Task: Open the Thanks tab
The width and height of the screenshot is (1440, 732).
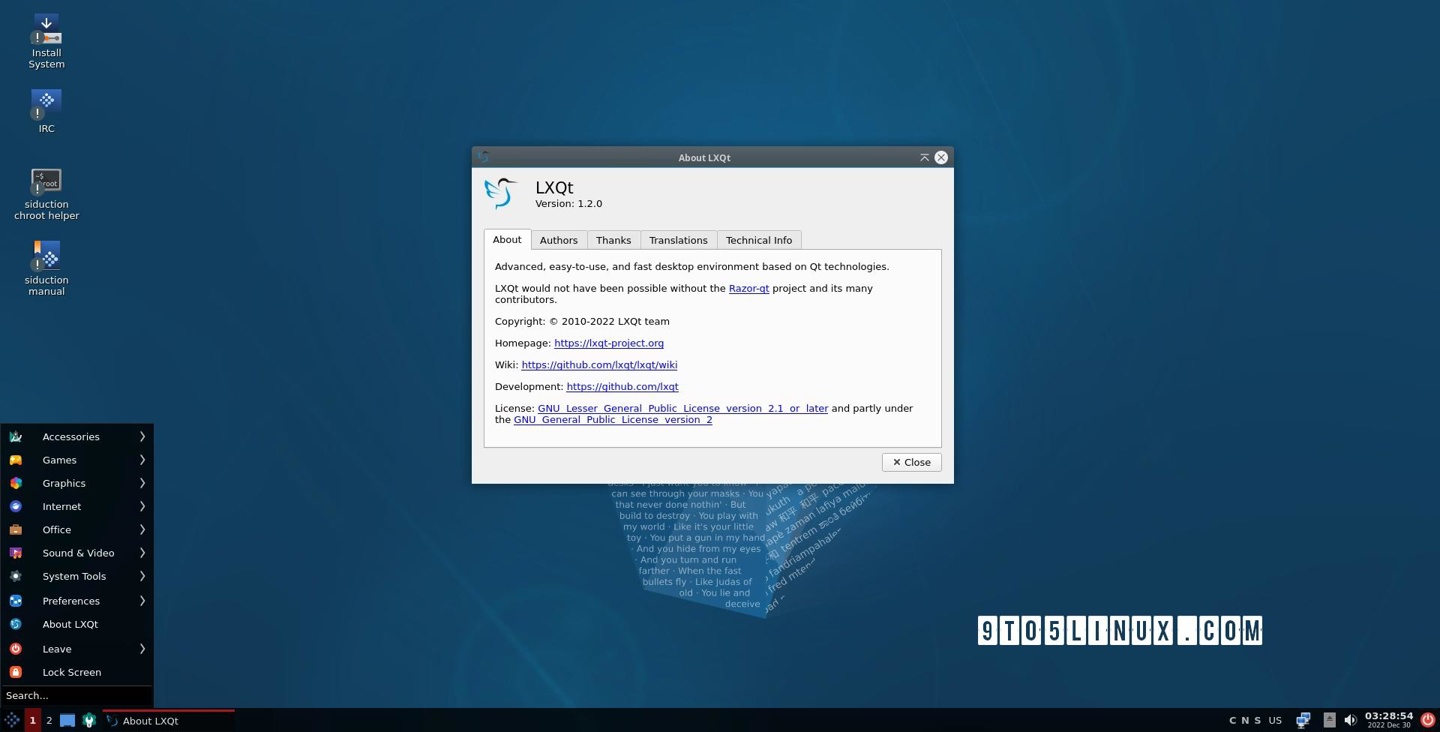Action: pos(614,240)
